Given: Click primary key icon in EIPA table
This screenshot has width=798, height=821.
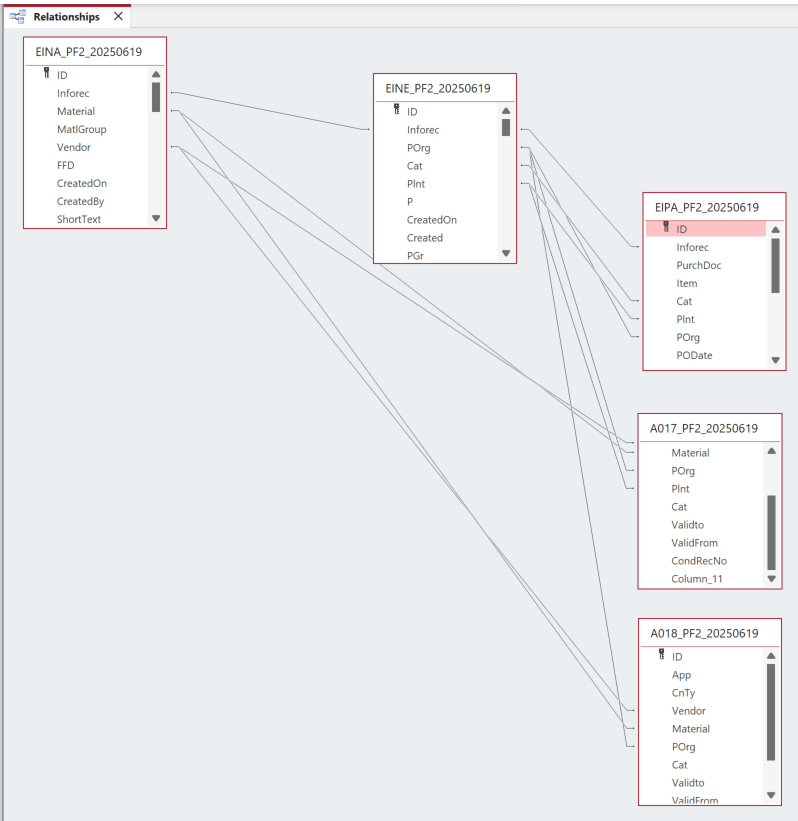Looking at the screenshot, I should (666, 229).
